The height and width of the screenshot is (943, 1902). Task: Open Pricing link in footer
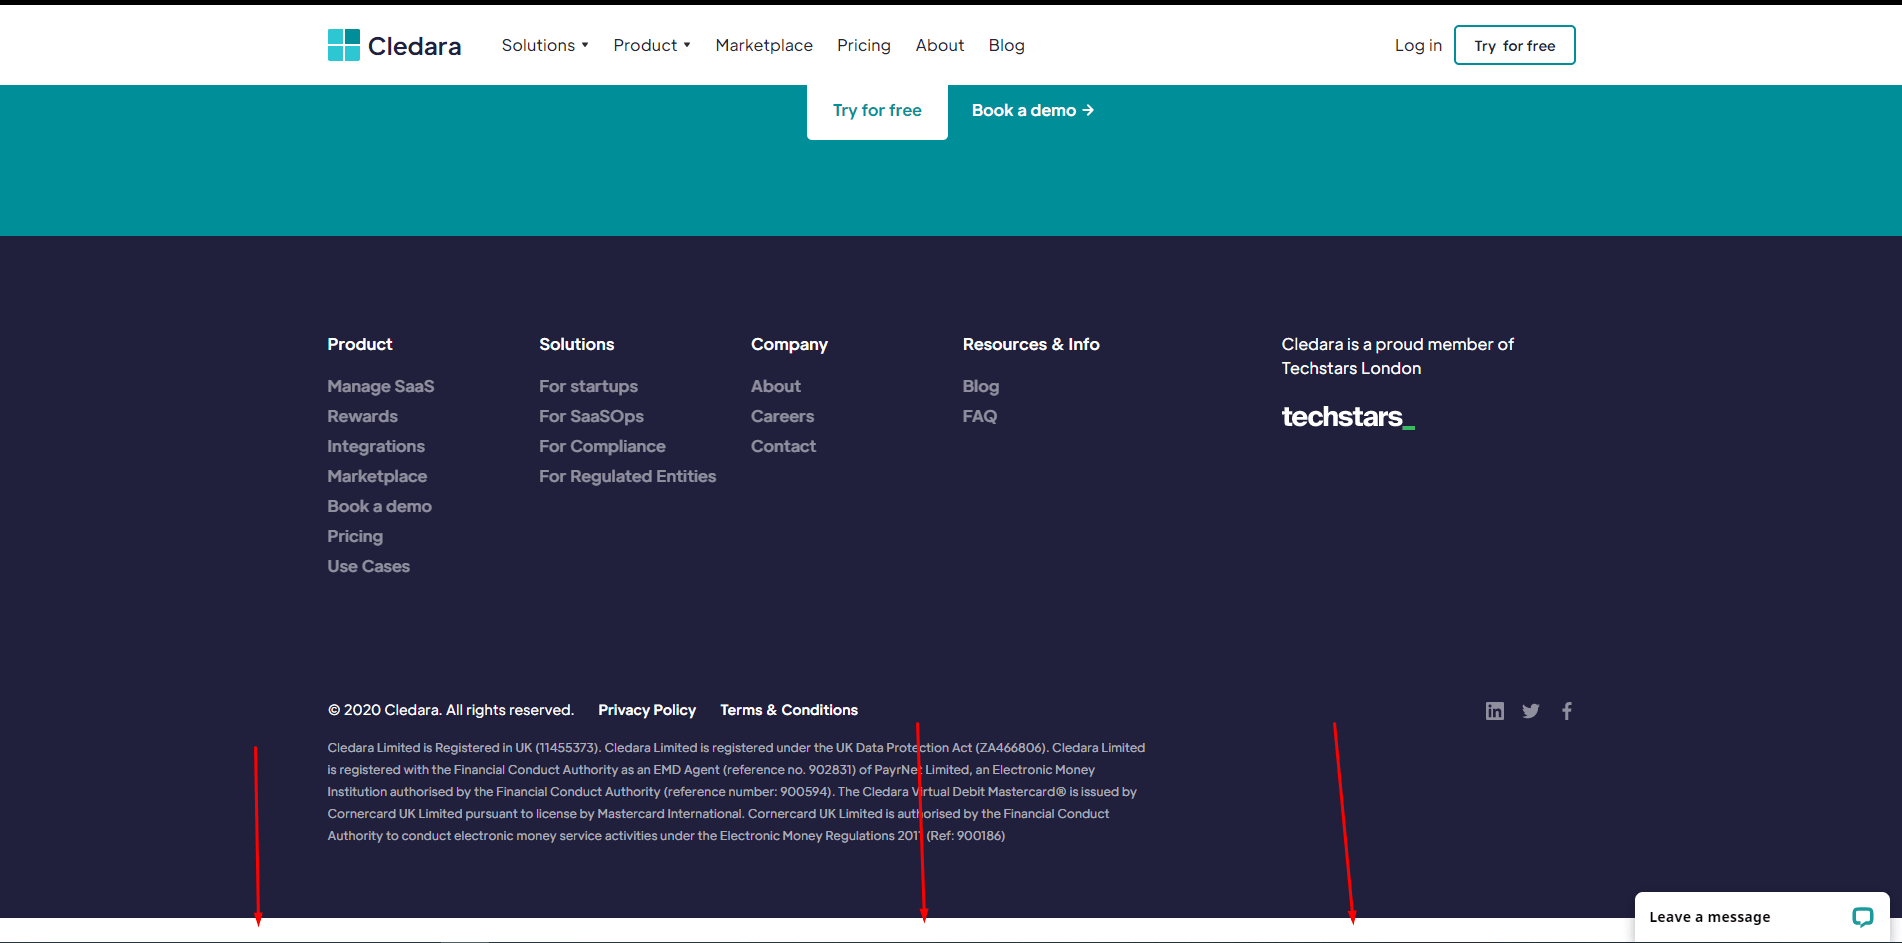tap(355, 536)
